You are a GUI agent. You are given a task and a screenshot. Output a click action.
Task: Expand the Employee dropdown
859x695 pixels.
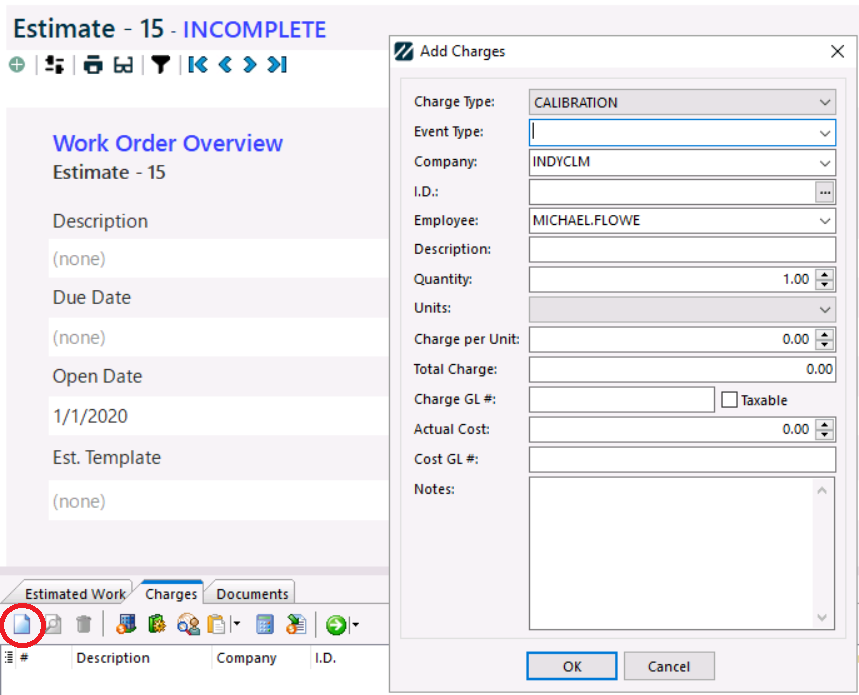[x=824, y=220]
